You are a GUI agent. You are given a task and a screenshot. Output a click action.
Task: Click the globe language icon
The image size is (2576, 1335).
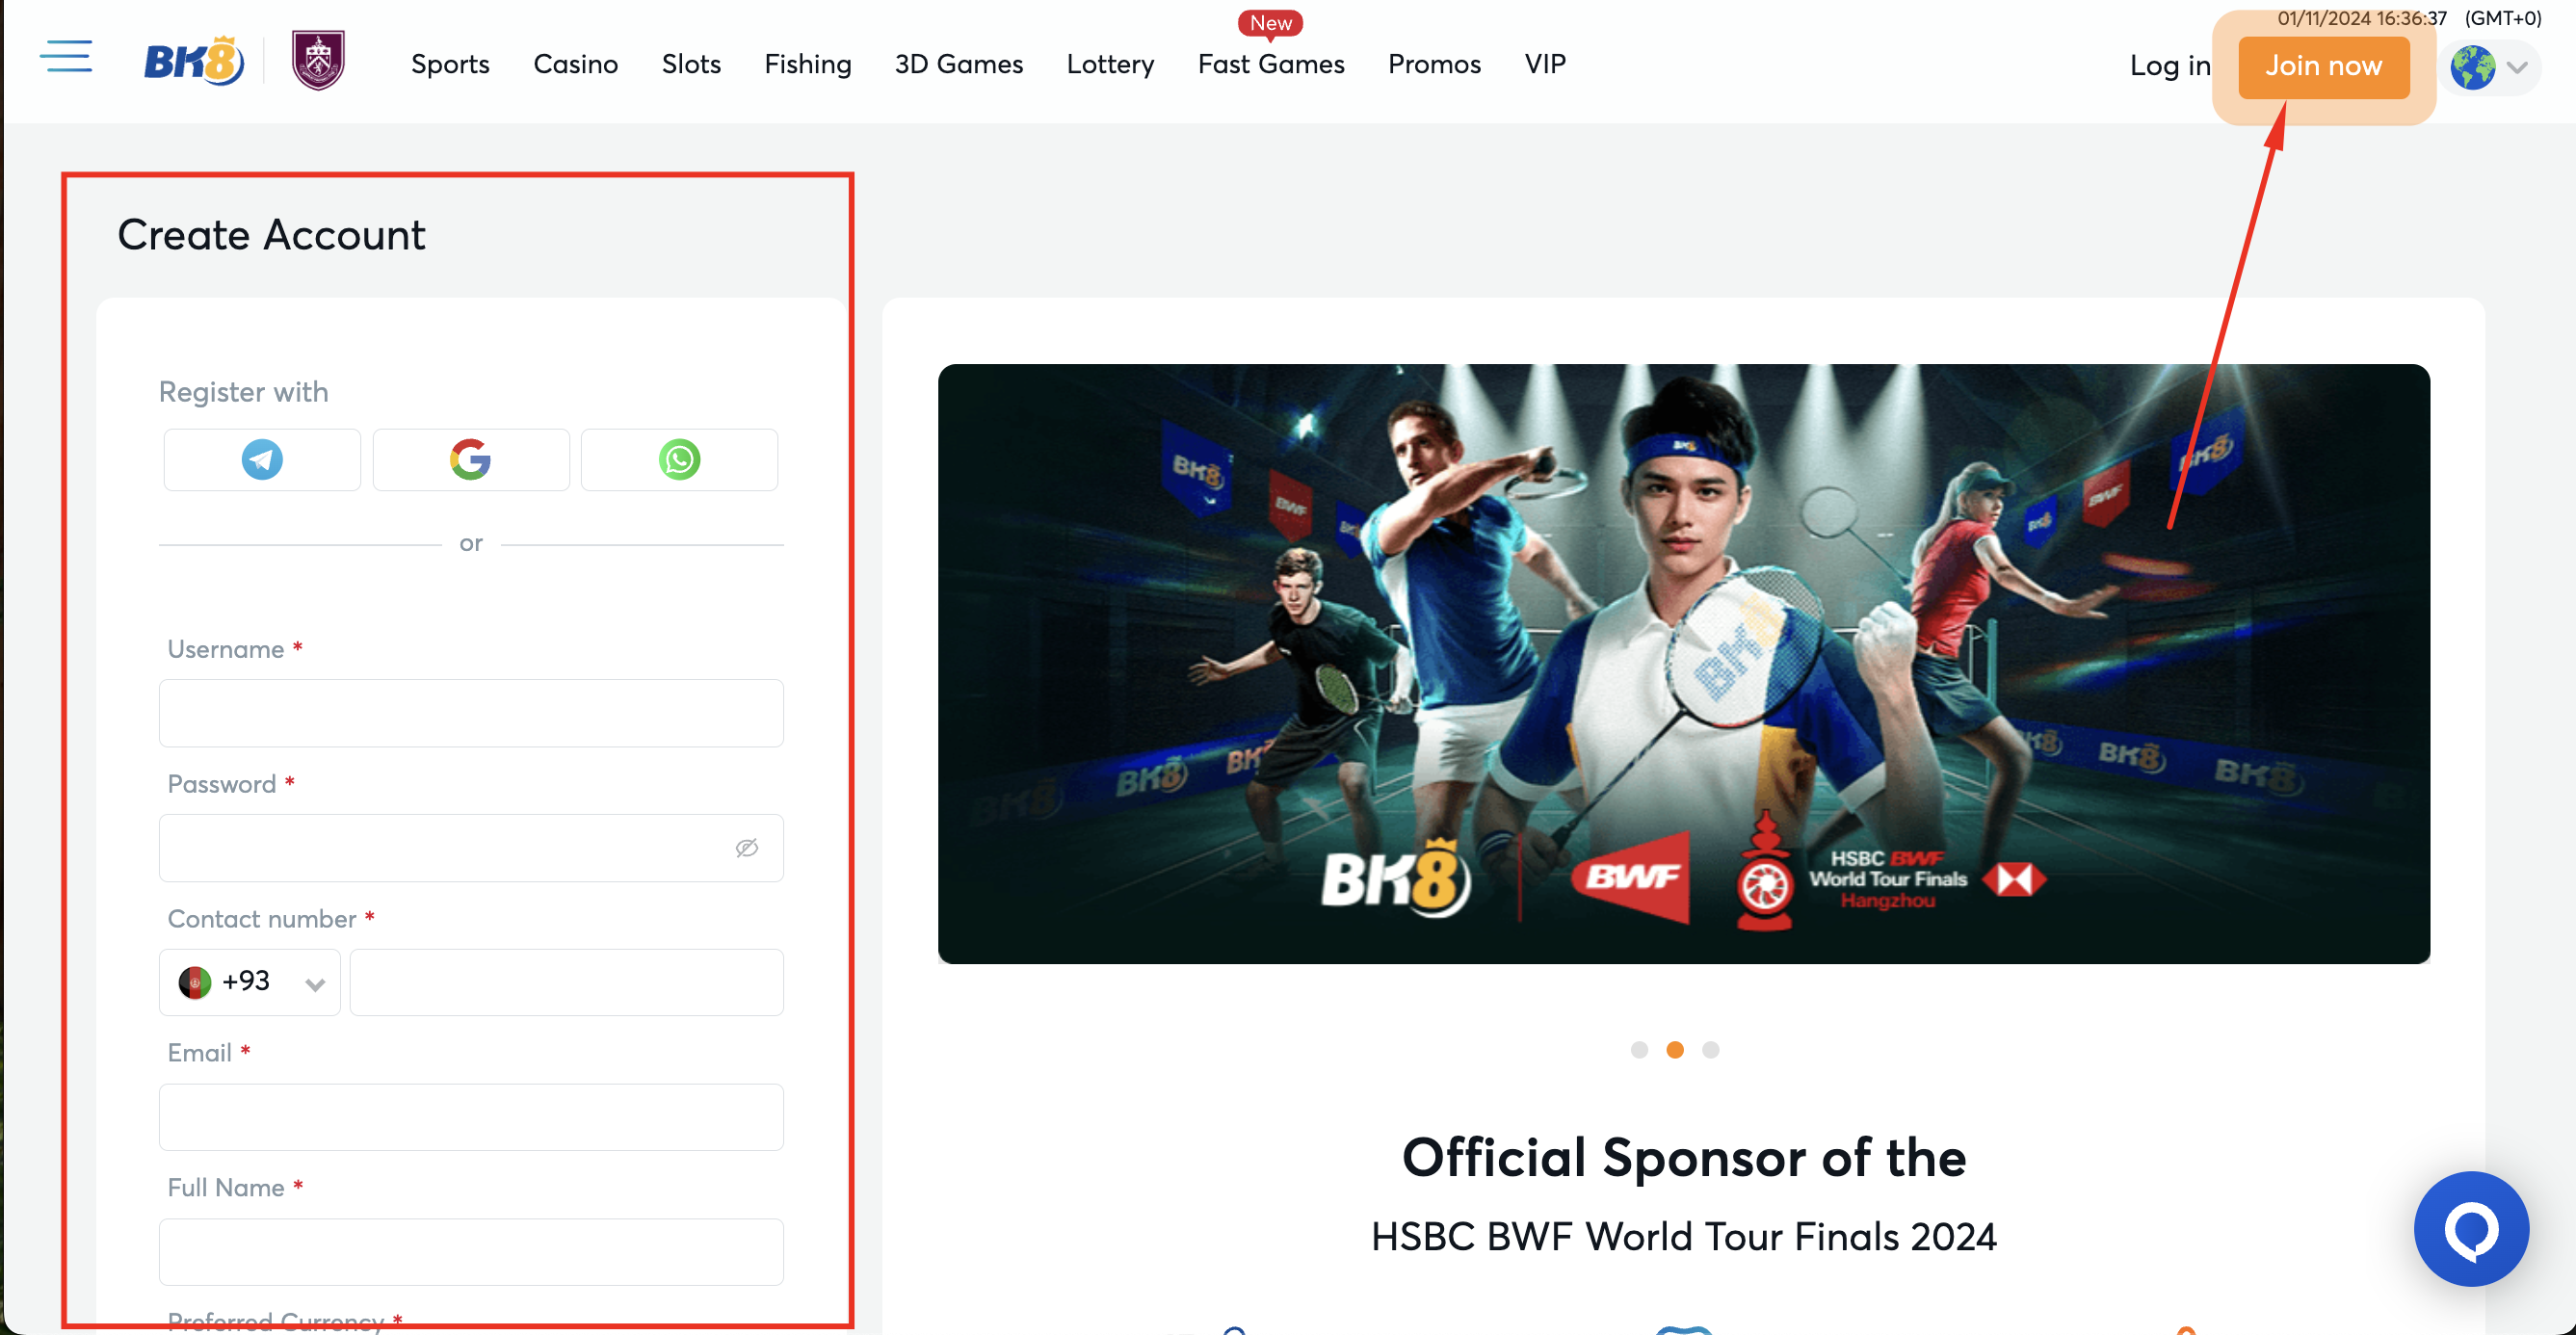(2472, 68)
